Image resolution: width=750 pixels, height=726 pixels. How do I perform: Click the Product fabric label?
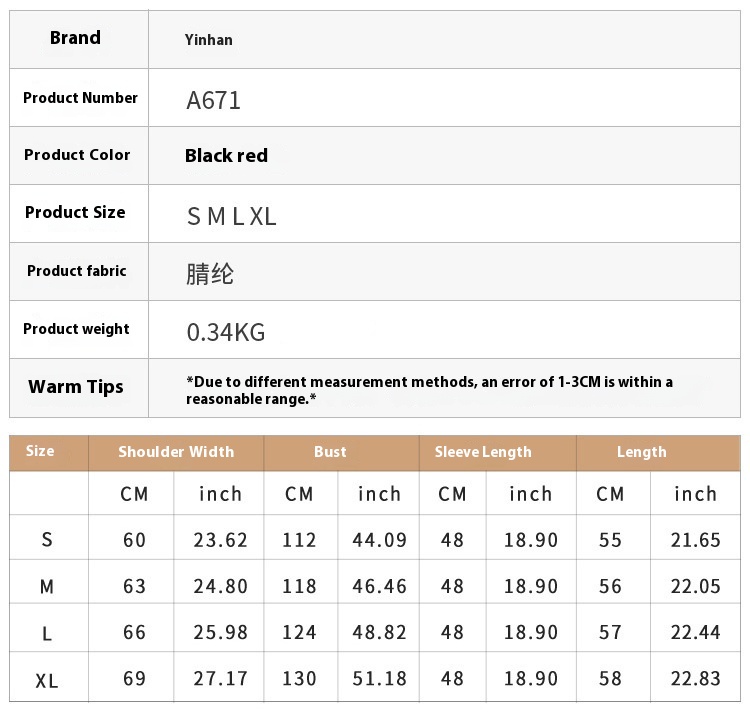point(77,271)
